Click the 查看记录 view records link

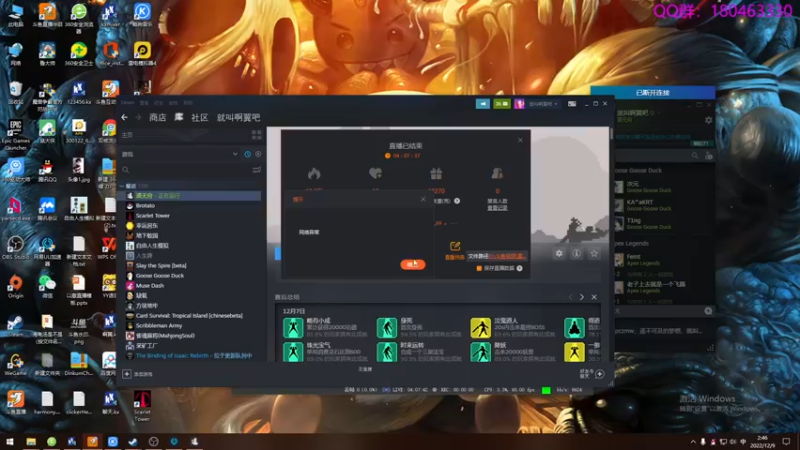pyautogui.click(x=497, y=208)
